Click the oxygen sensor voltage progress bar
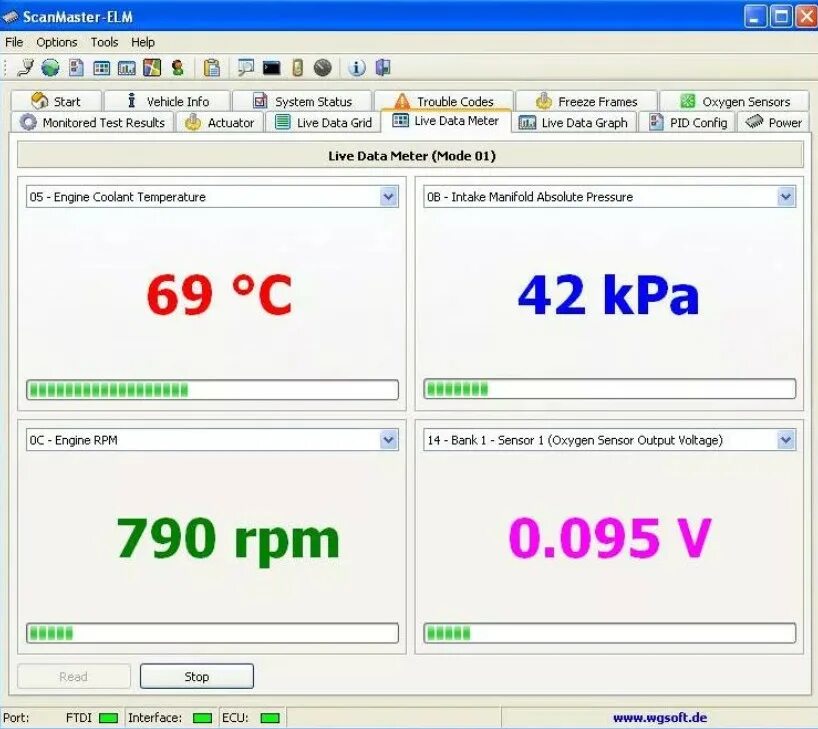Viewport: 818px width, 729px height. pyautogui.click(x=610, y=633)
